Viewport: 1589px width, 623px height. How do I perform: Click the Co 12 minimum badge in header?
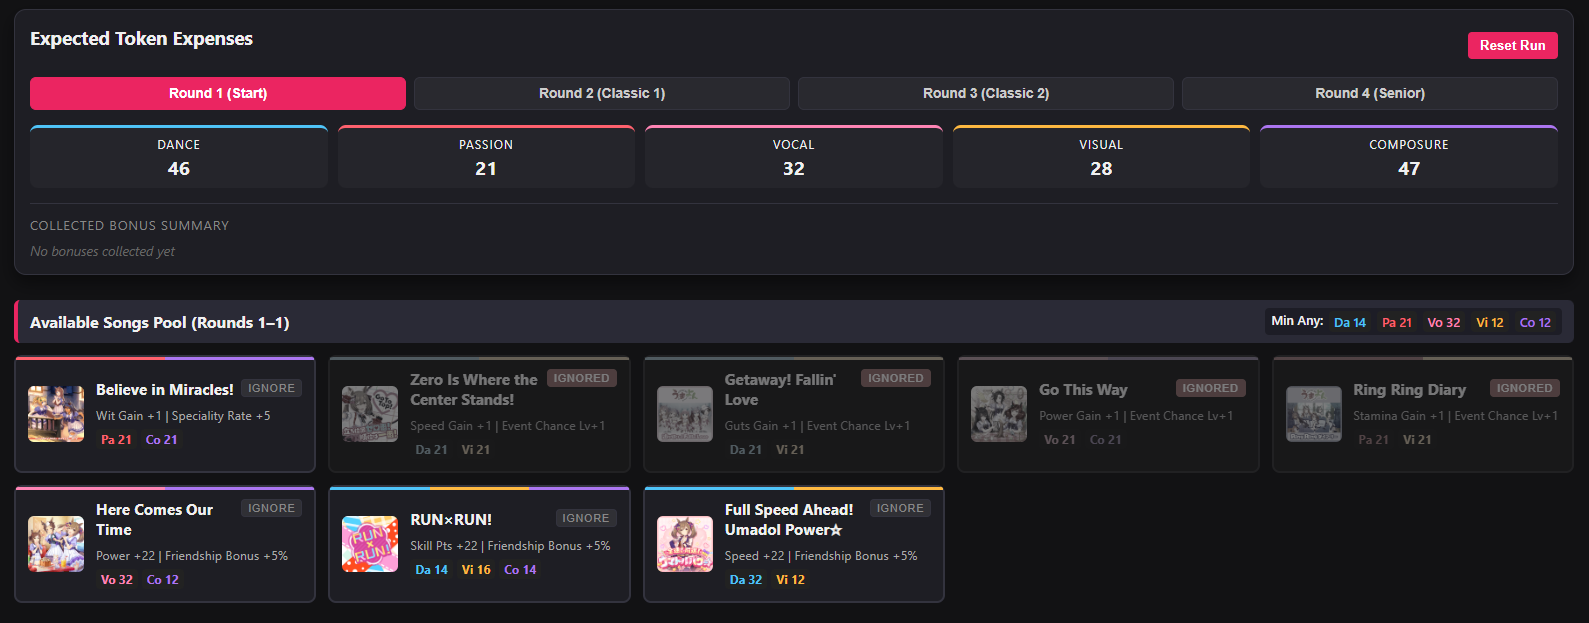[1535, 322]
